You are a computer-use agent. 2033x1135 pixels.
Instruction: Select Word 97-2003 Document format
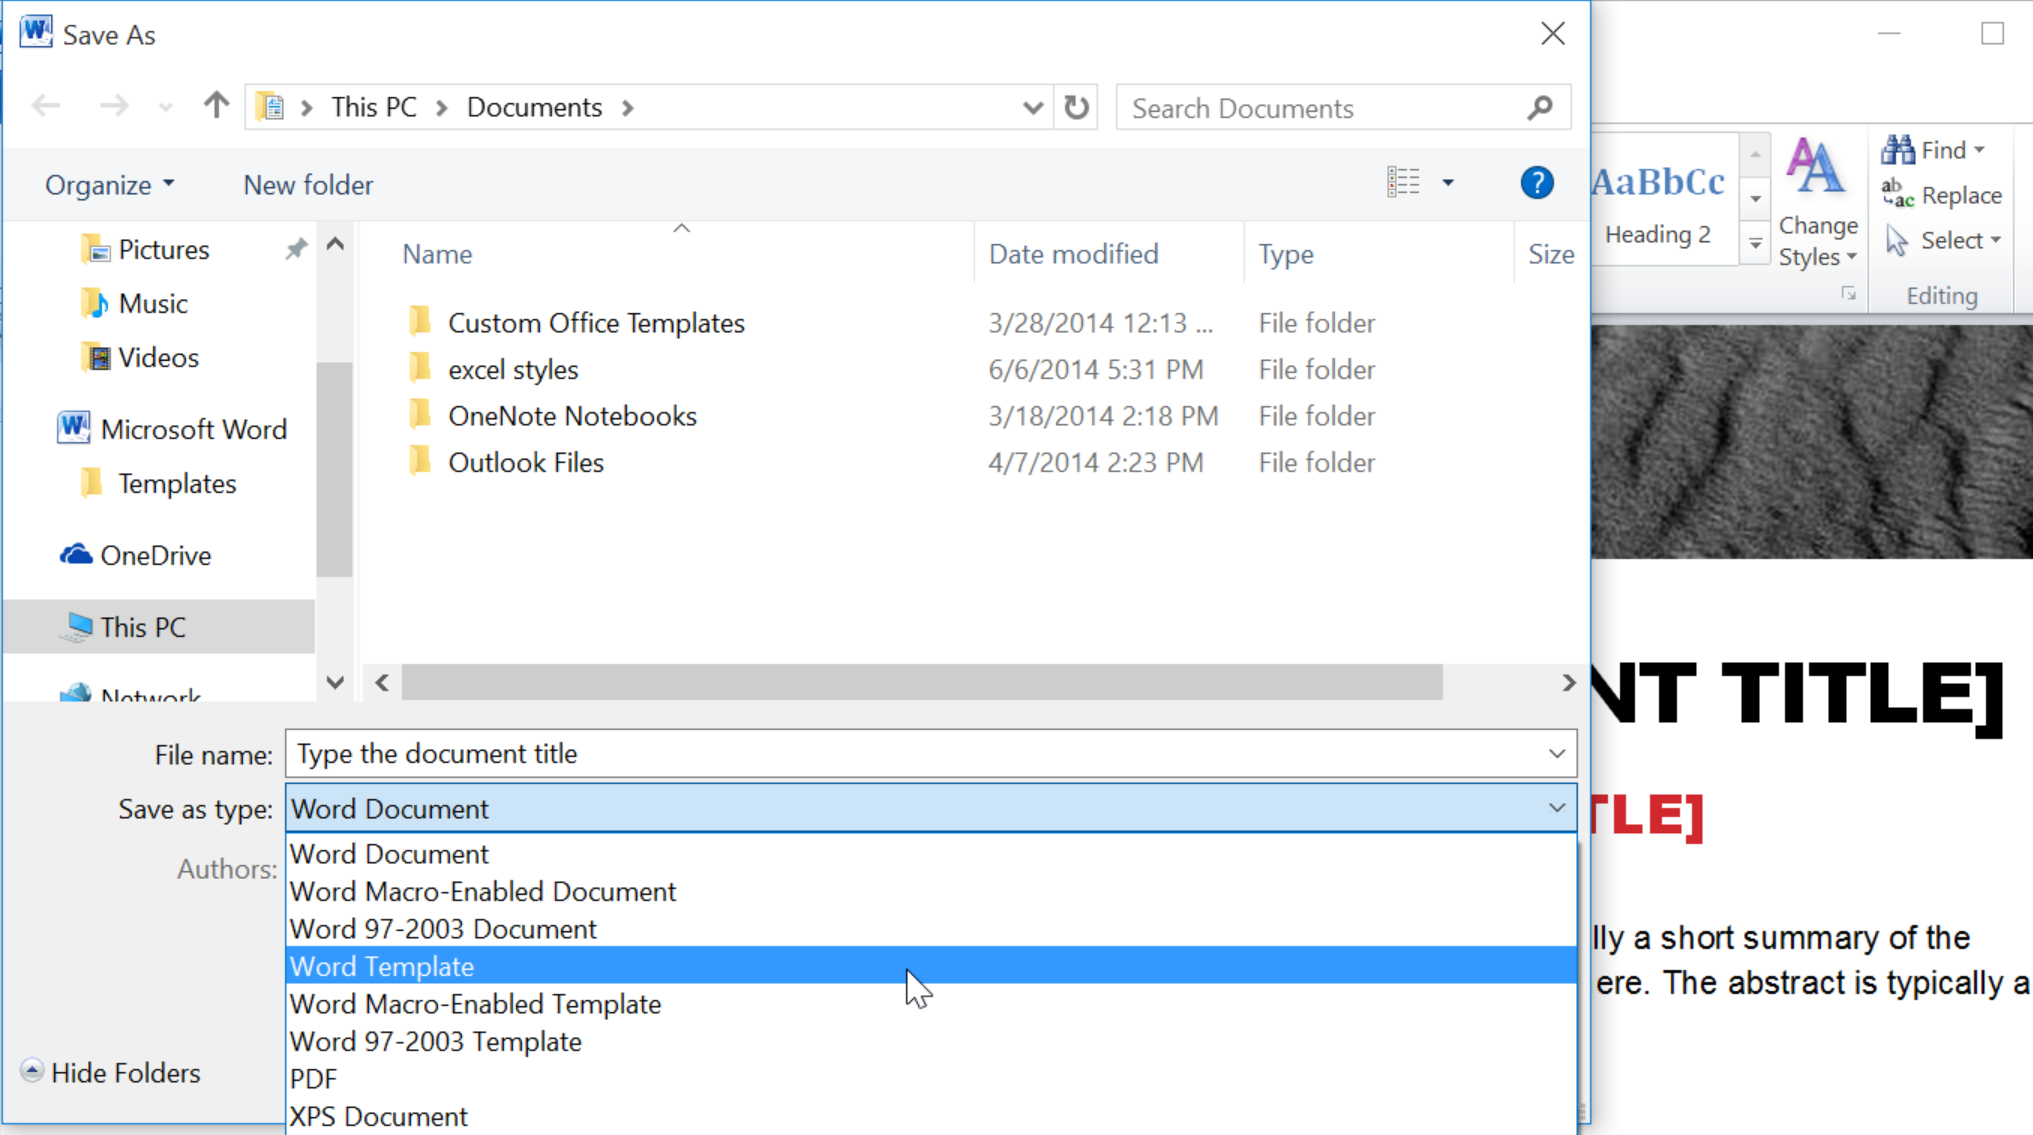point(443,928)
